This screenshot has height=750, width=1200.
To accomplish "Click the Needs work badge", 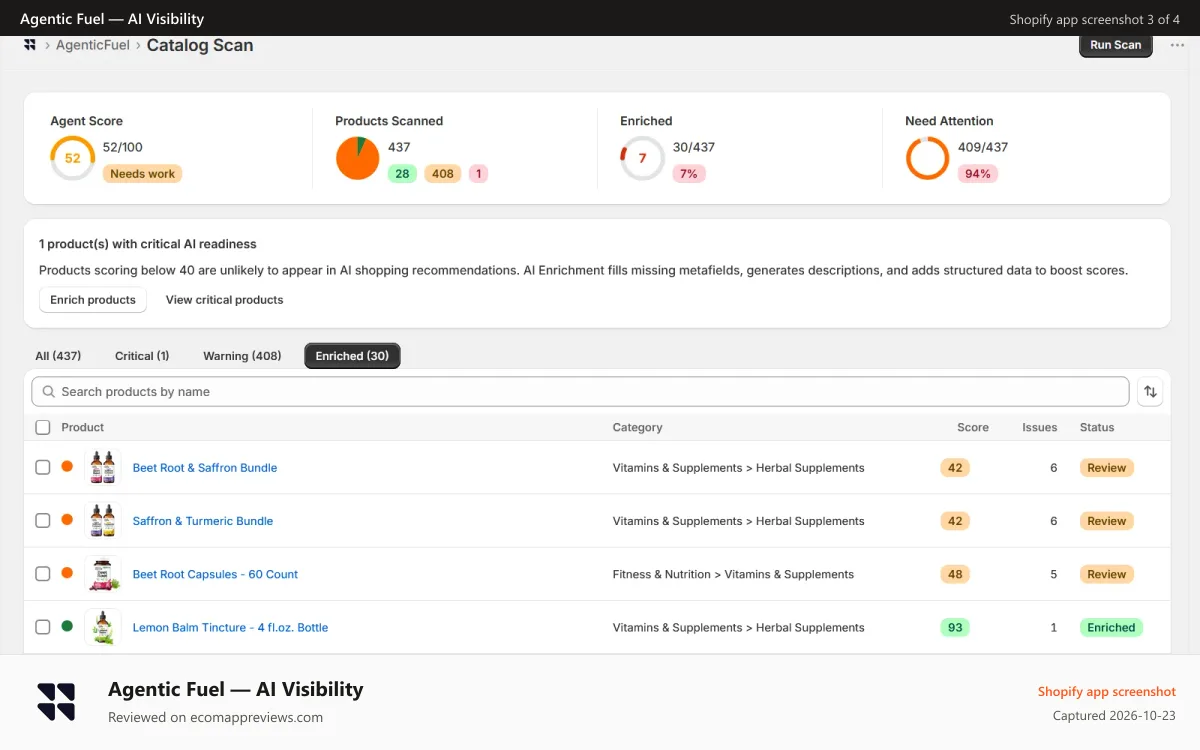I will [142, 174].
